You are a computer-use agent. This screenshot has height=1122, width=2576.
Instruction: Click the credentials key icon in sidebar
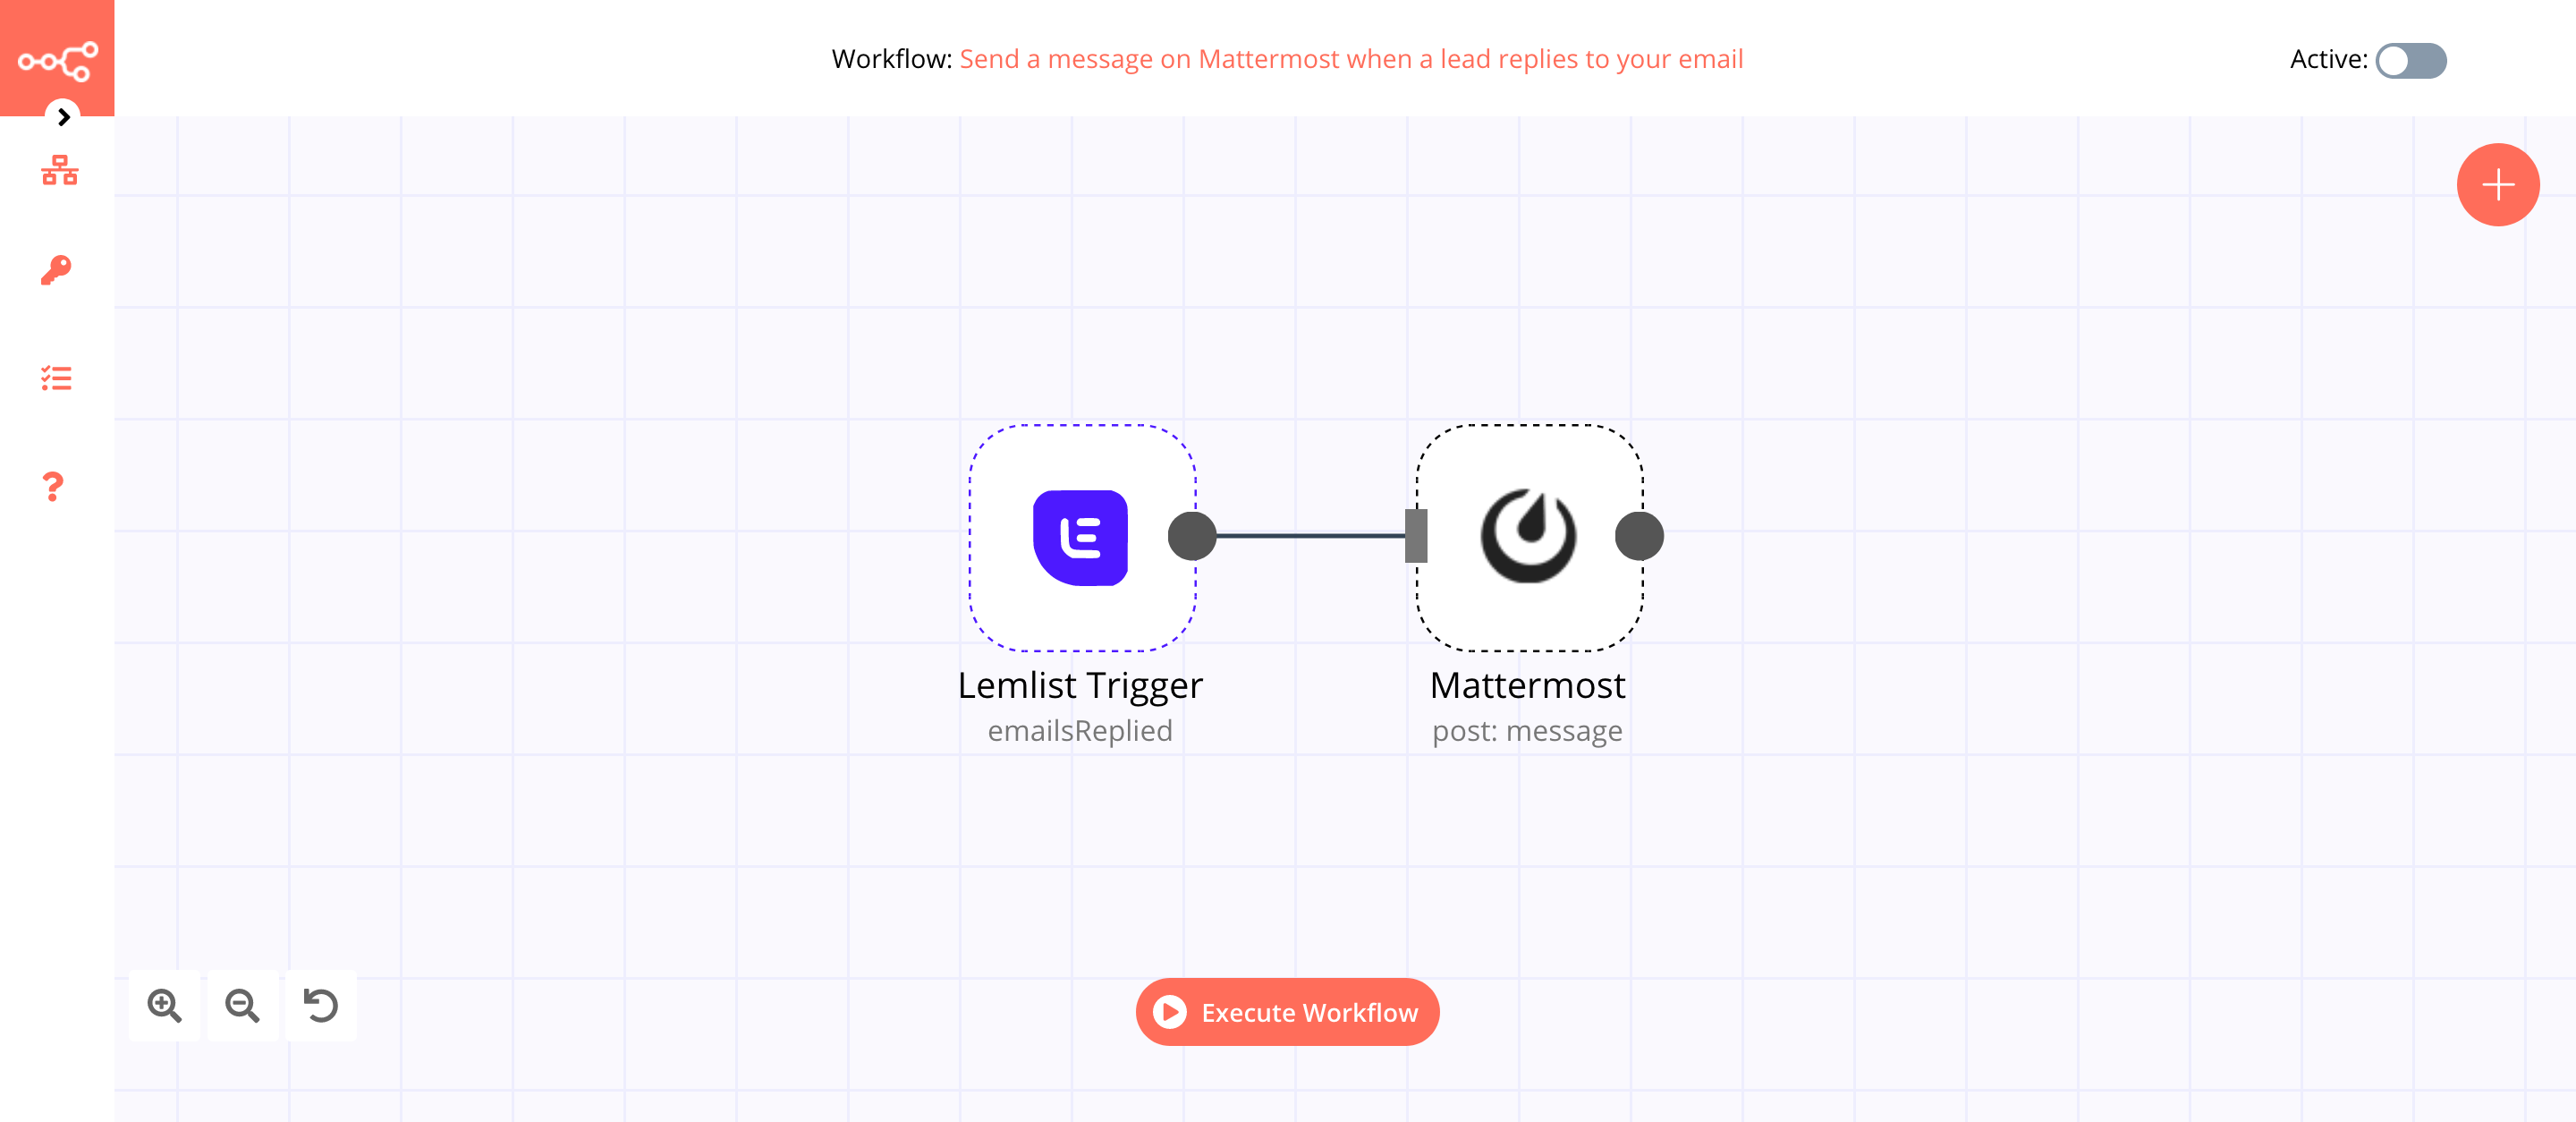pos(57,269)
